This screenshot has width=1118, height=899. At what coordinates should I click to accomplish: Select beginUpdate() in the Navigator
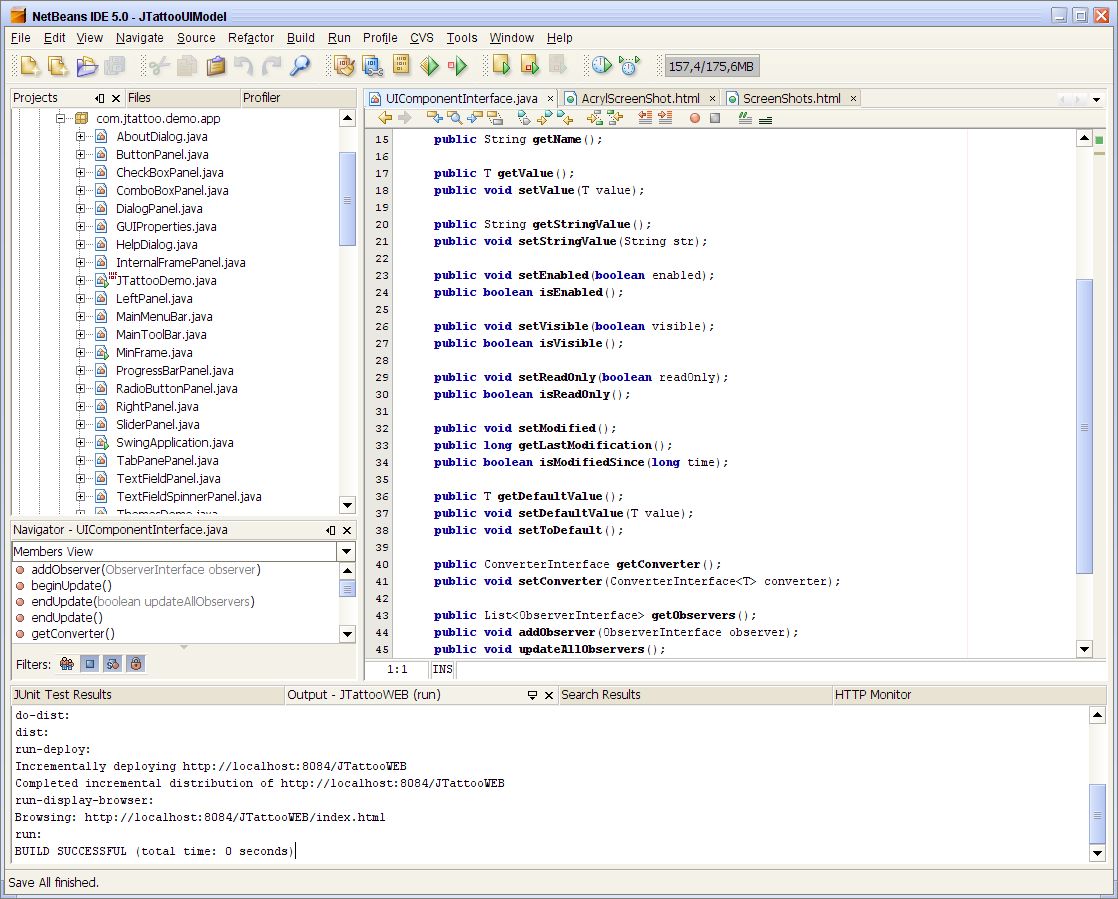[71, 585]
